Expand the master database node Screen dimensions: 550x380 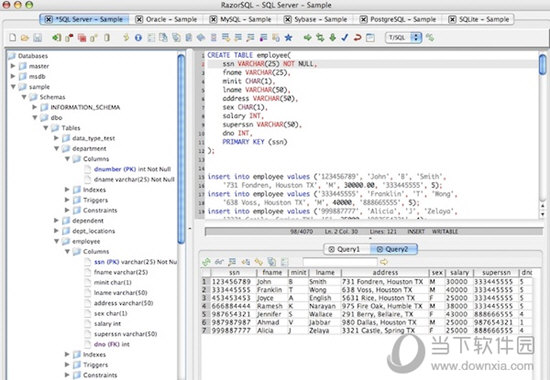[13, 66]
